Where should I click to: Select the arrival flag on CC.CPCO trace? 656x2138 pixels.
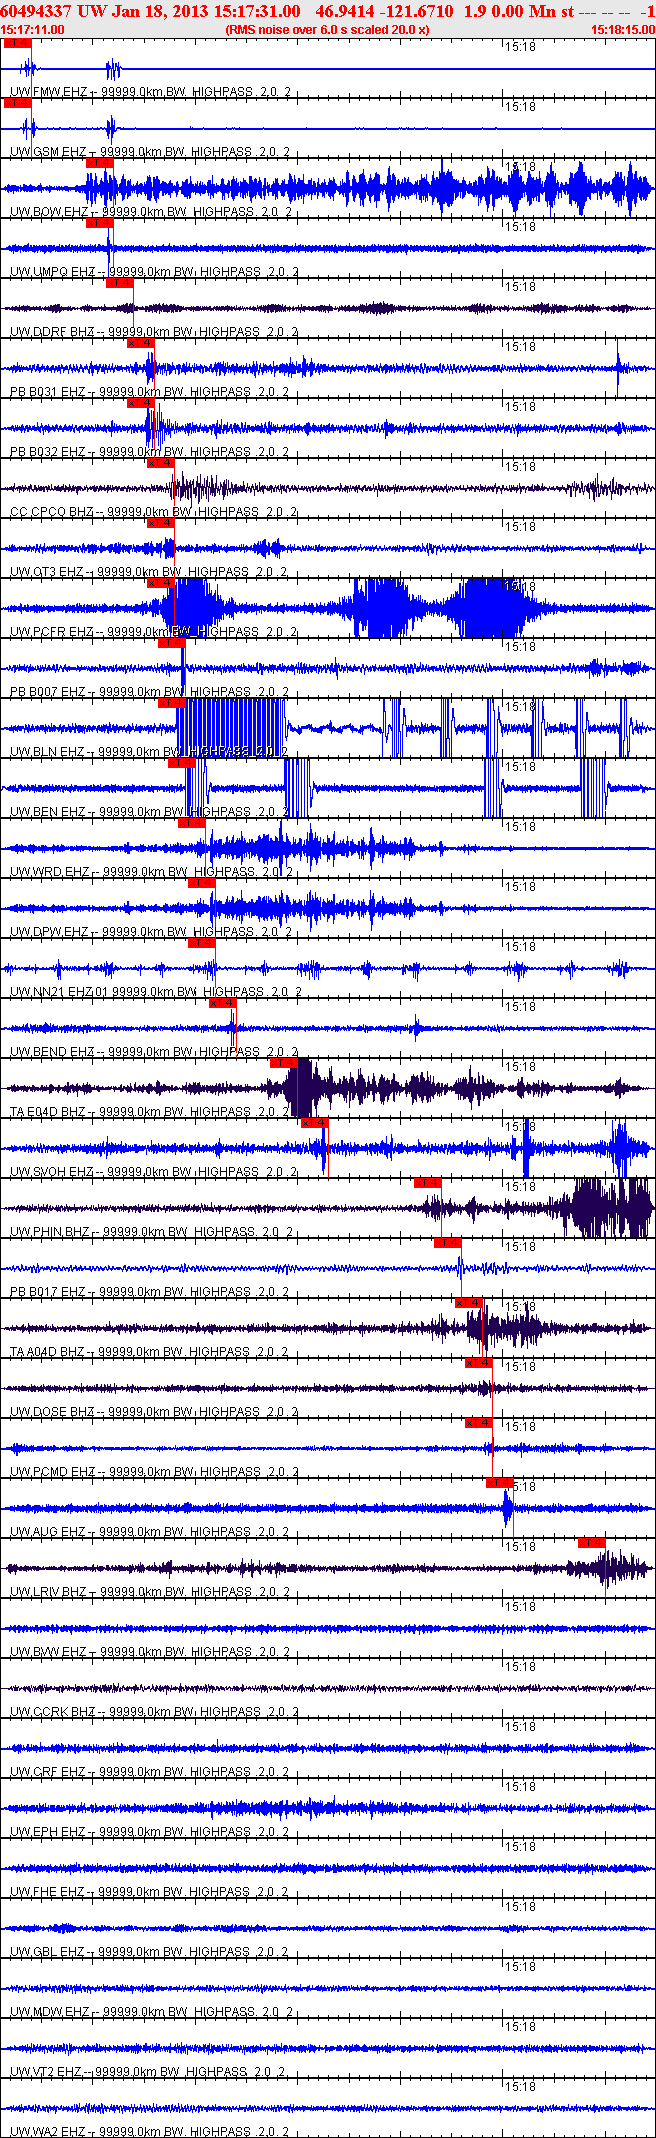coord(161,463)
